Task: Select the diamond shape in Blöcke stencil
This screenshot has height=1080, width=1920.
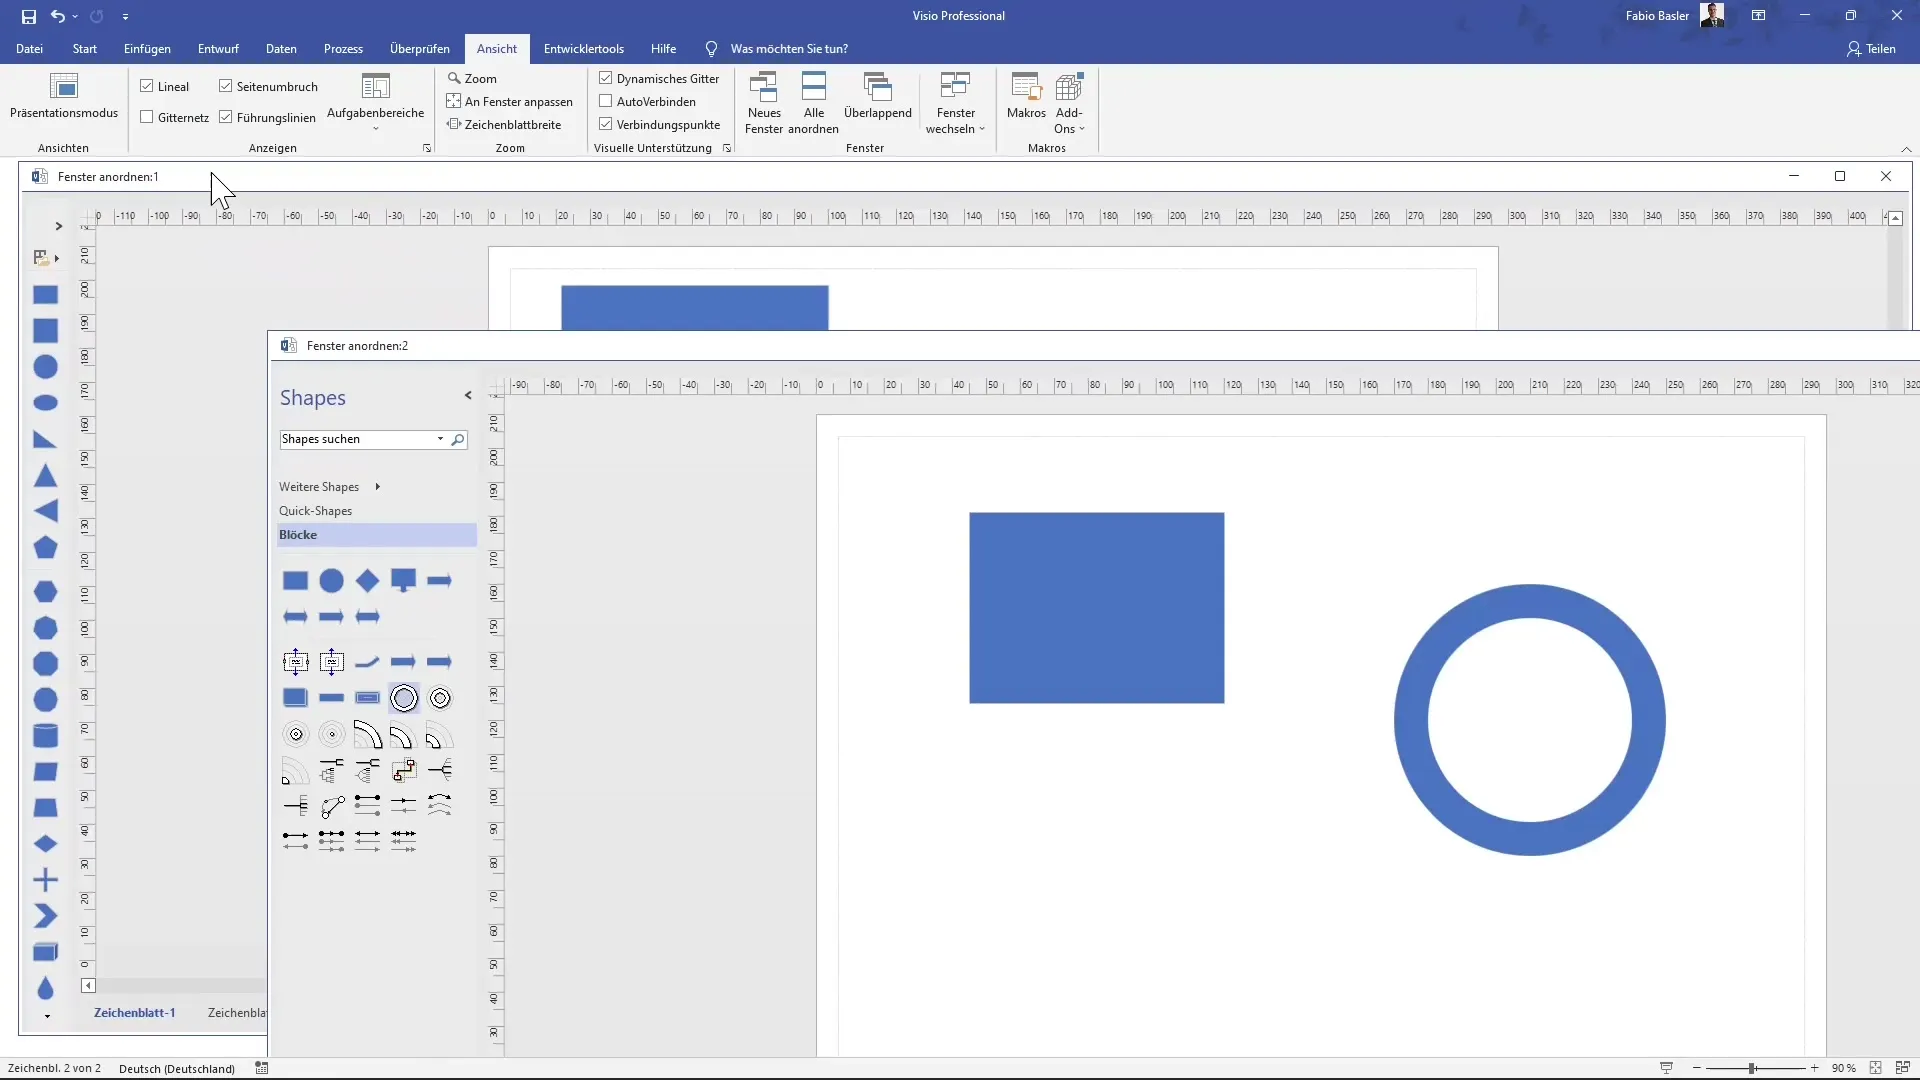Action: point(367,581)
